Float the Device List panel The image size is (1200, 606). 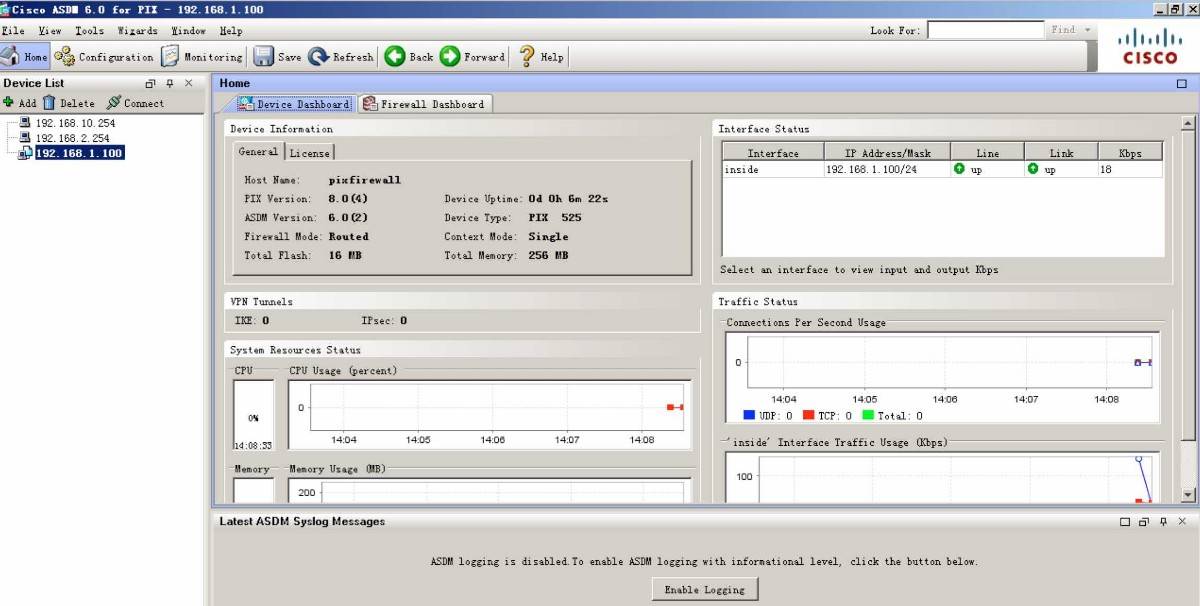coord(151,84)
